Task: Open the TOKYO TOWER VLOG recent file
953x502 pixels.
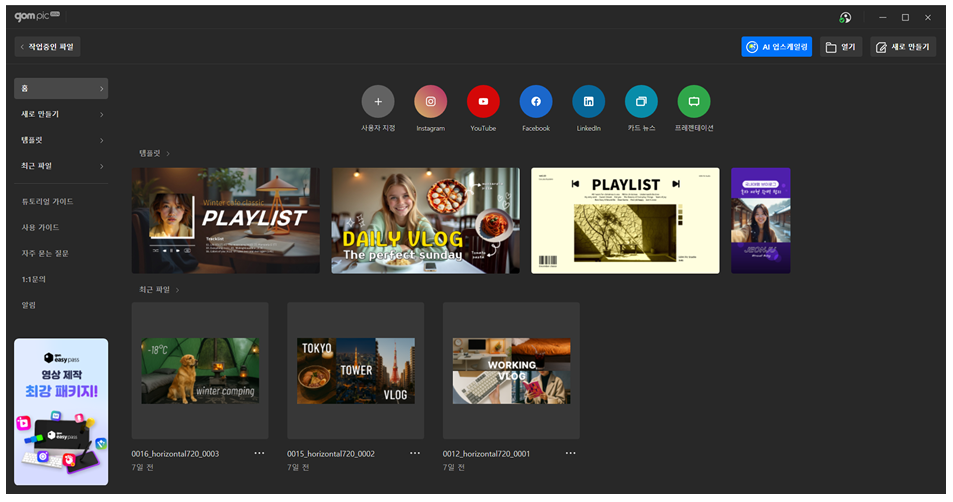Action: (x=356, y=371)
